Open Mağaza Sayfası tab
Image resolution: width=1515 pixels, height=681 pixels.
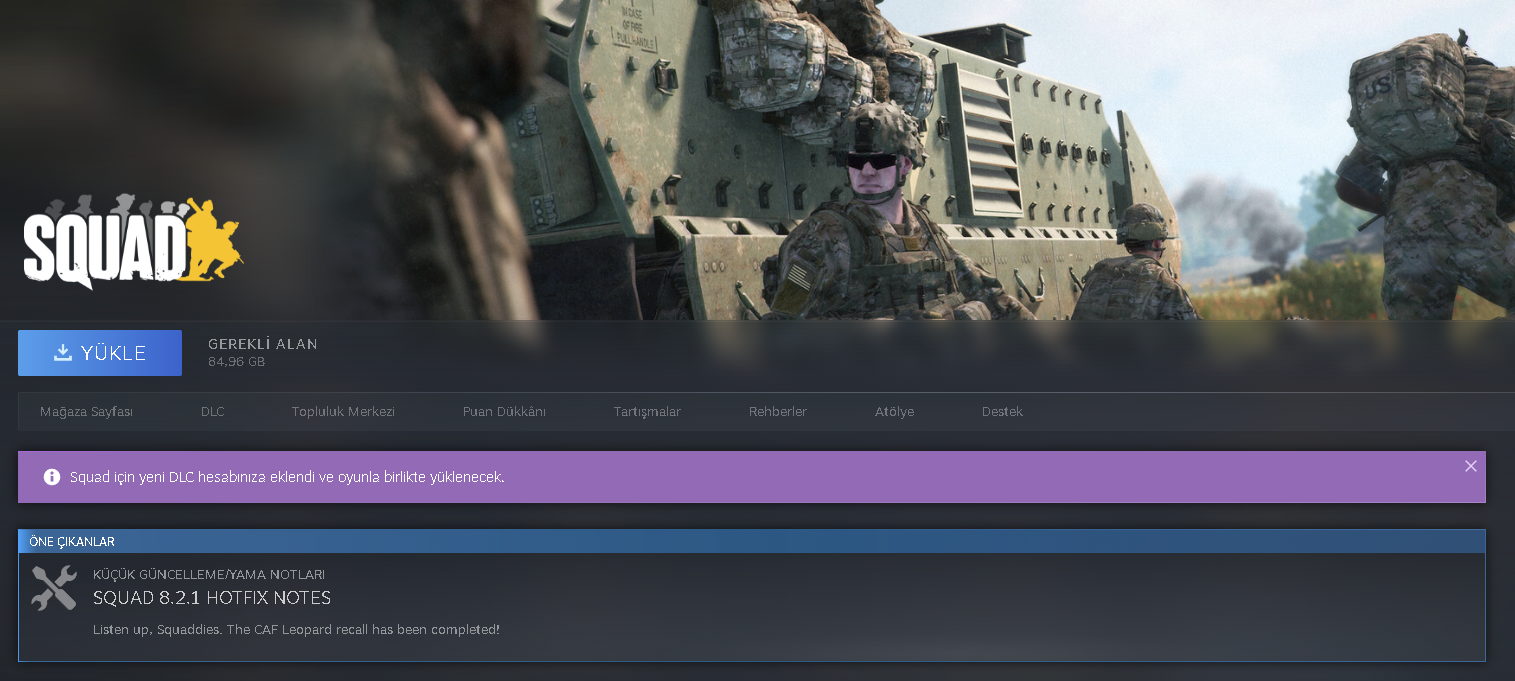click(x=86, y=412)
